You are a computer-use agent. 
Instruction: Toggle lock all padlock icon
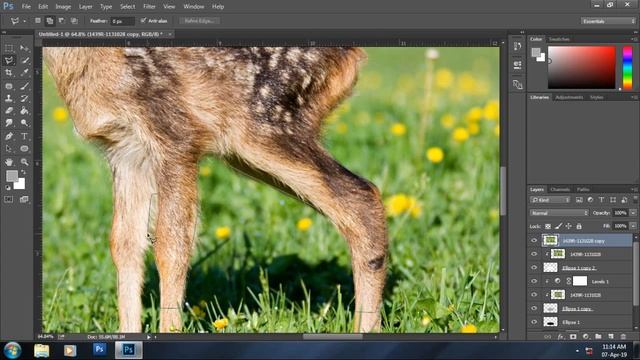(x=579, y=226)
